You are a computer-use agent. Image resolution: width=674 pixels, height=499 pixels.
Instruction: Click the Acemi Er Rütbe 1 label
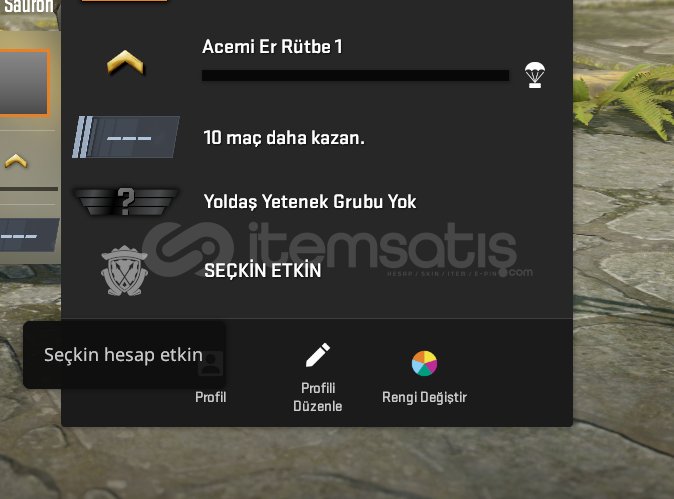click(x=272, y=46)
